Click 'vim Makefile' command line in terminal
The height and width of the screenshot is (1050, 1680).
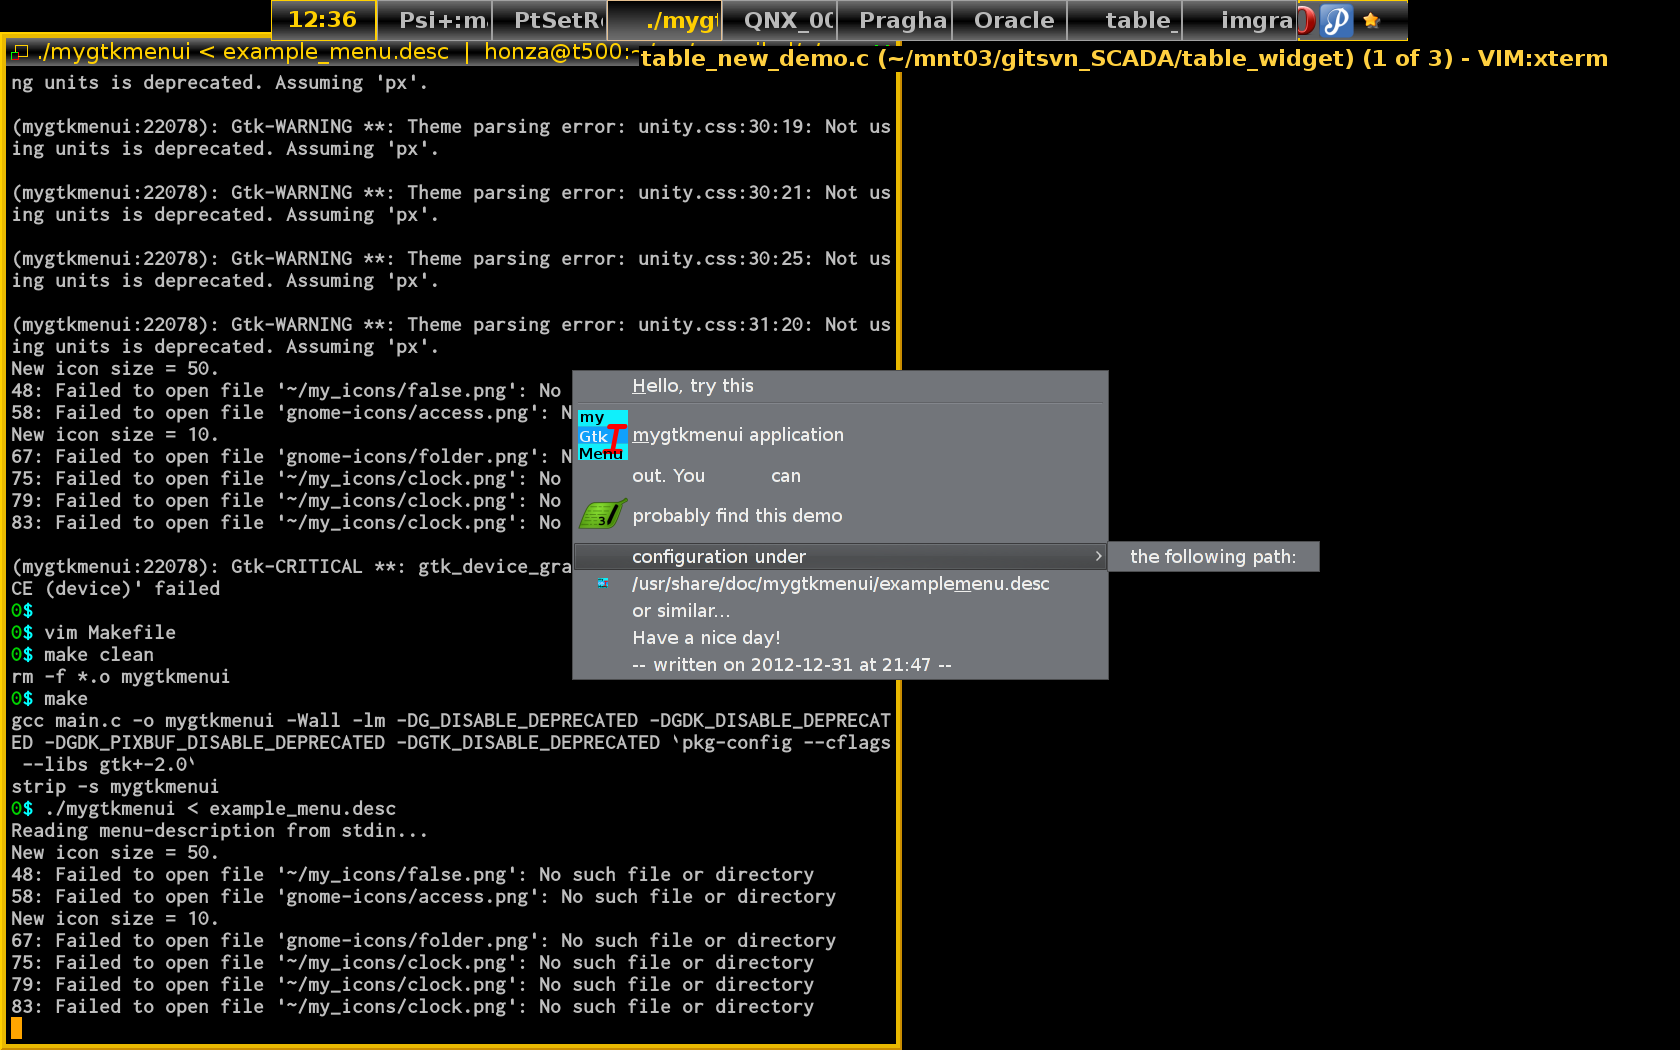[110, 632]
